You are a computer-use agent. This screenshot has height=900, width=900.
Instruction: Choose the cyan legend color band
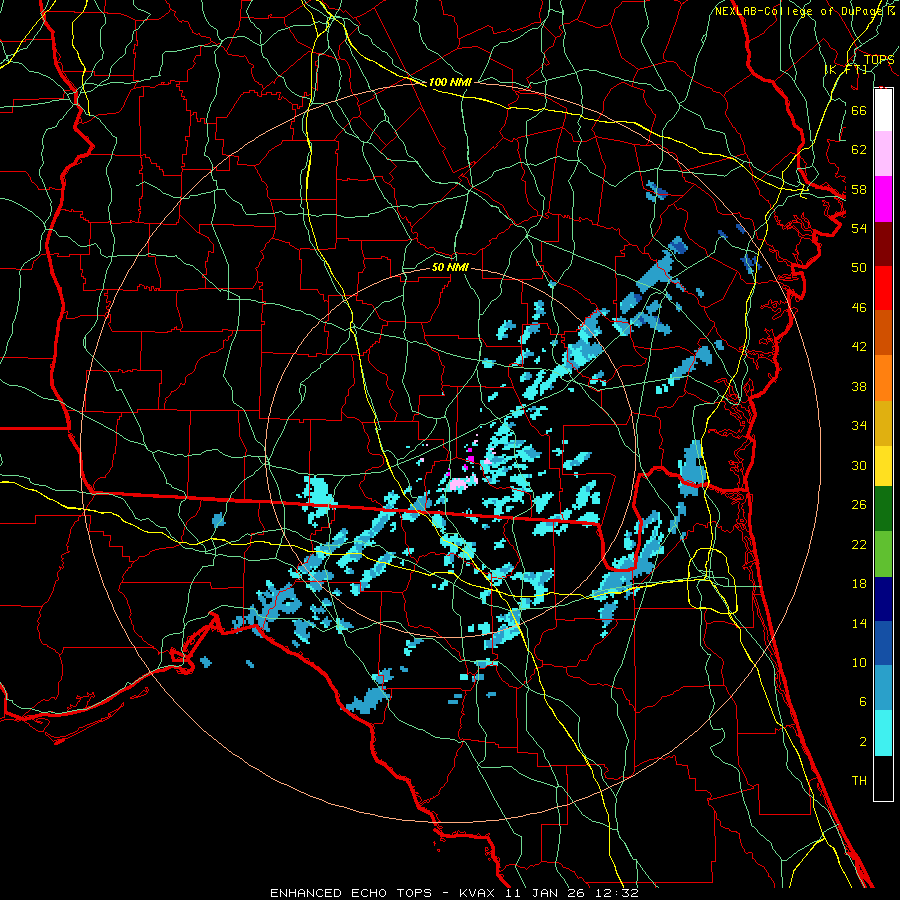(x=883, y=733)
